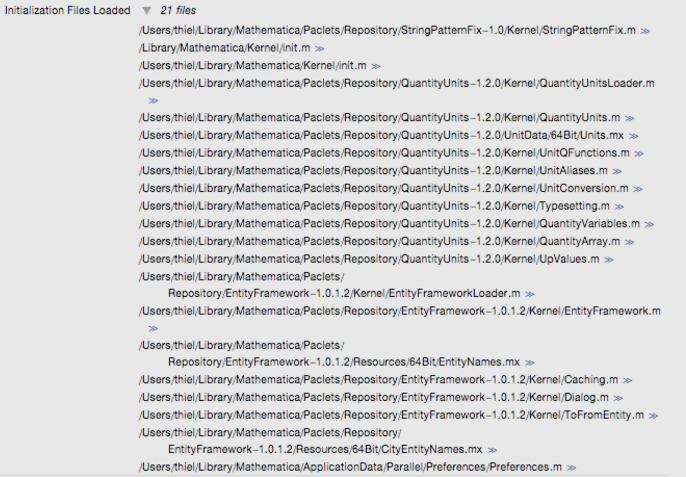Select the Parallel/Preferences/Preferences.m path

point(350,467)
